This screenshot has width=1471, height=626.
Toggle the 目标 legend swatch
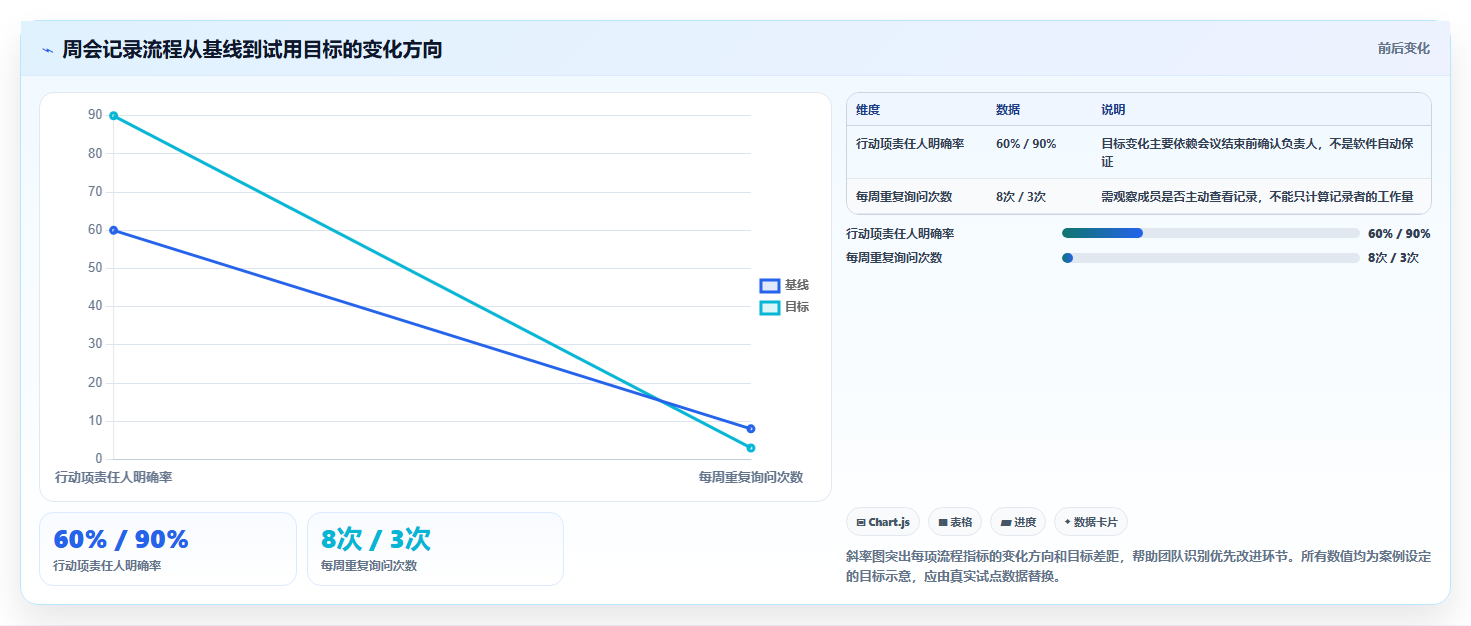coord(769,308)
